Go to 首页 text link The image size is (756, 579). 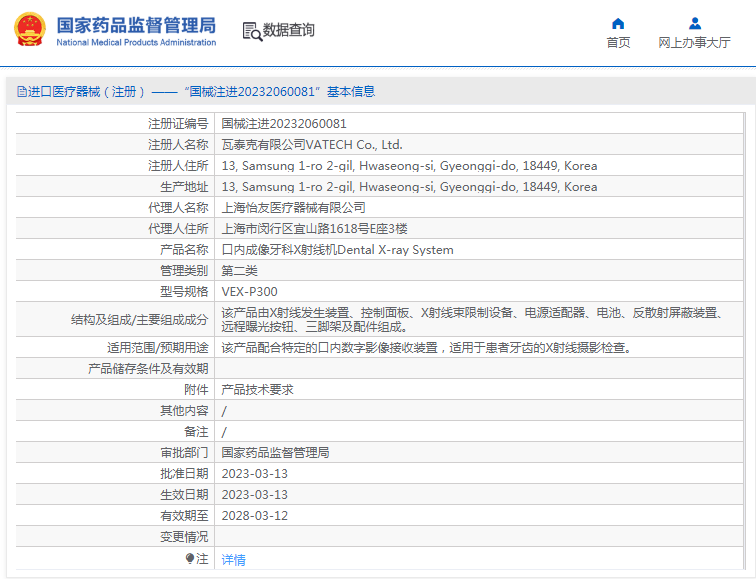[x=618, y=43]
